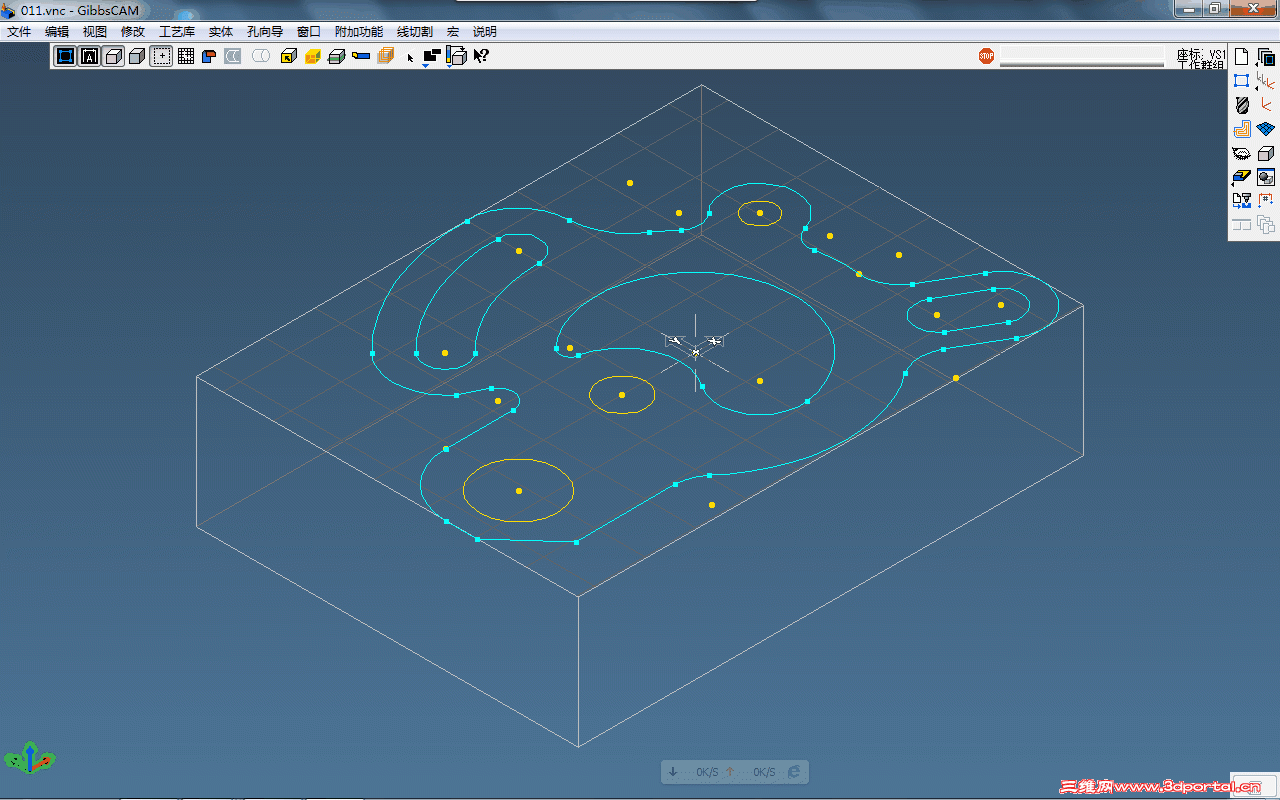
Task: Click the yellow eraser icon in the right panel
Action: pos(1241,176)
